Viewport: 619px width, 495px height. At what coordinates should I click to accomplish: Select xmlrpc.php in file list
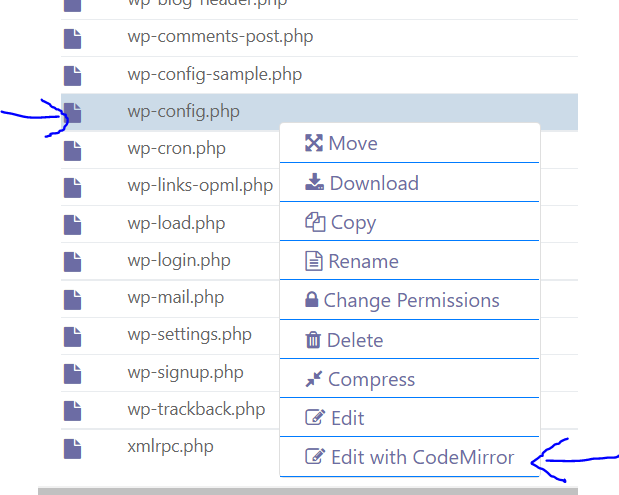[171, 448]
